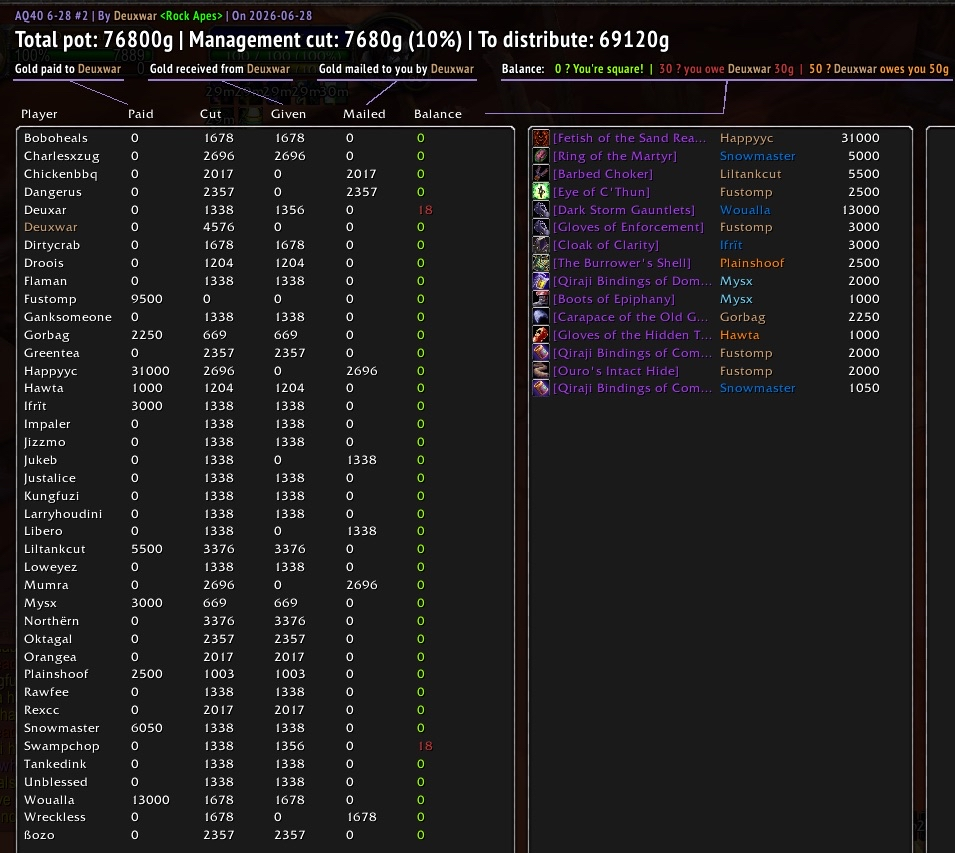The height and width of the screenshot is (853, 955).
Task: Click the Qiraji Bindings icon in the Snowmaster 1050 row
Action: (x=541, y=388)
